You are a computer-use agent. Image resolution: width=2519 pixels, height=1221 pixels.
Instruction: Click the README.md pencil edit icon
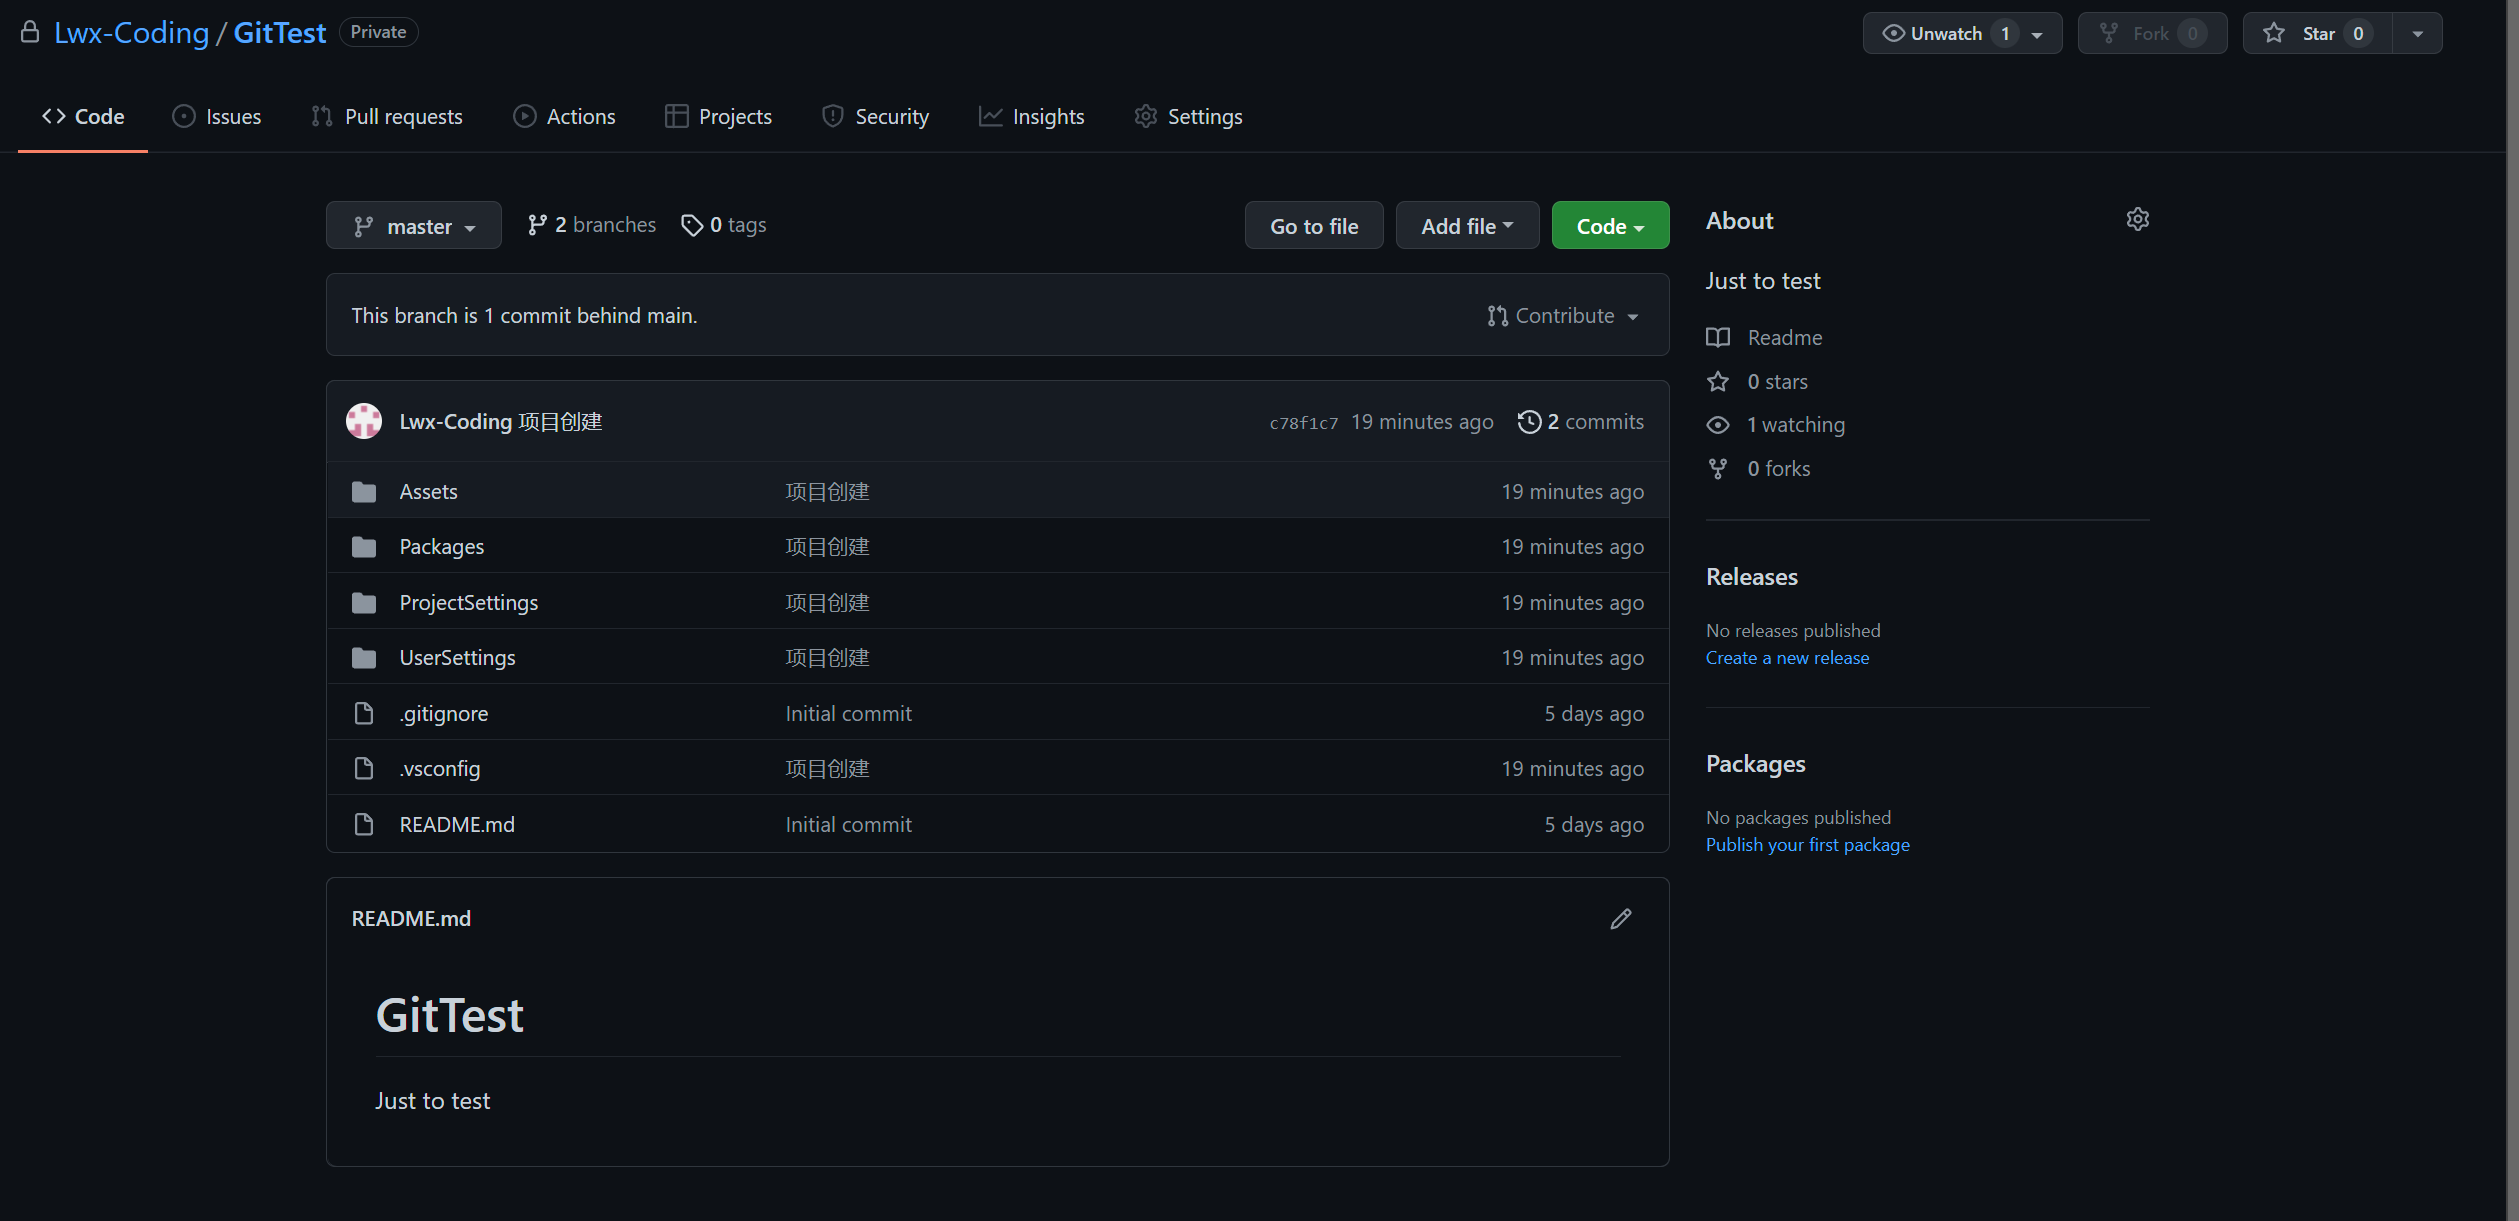point(1621,919)
